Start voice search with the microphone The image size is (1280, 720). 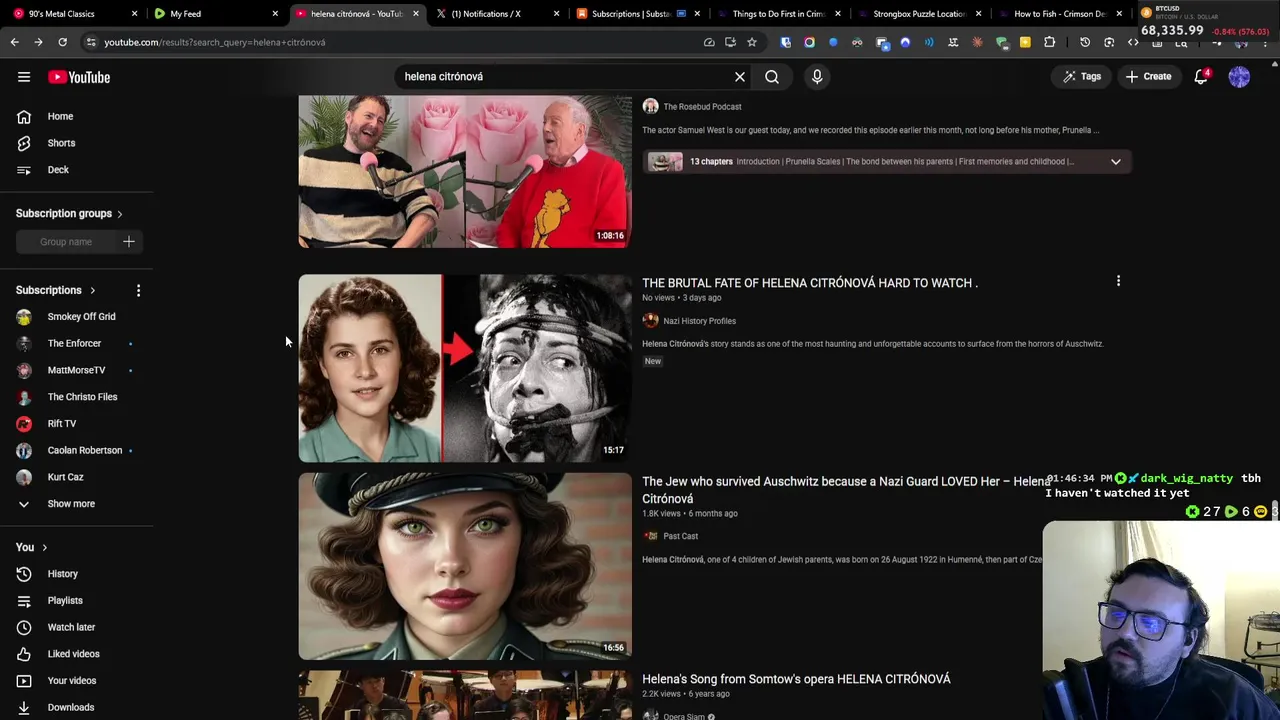click(817, 77)
